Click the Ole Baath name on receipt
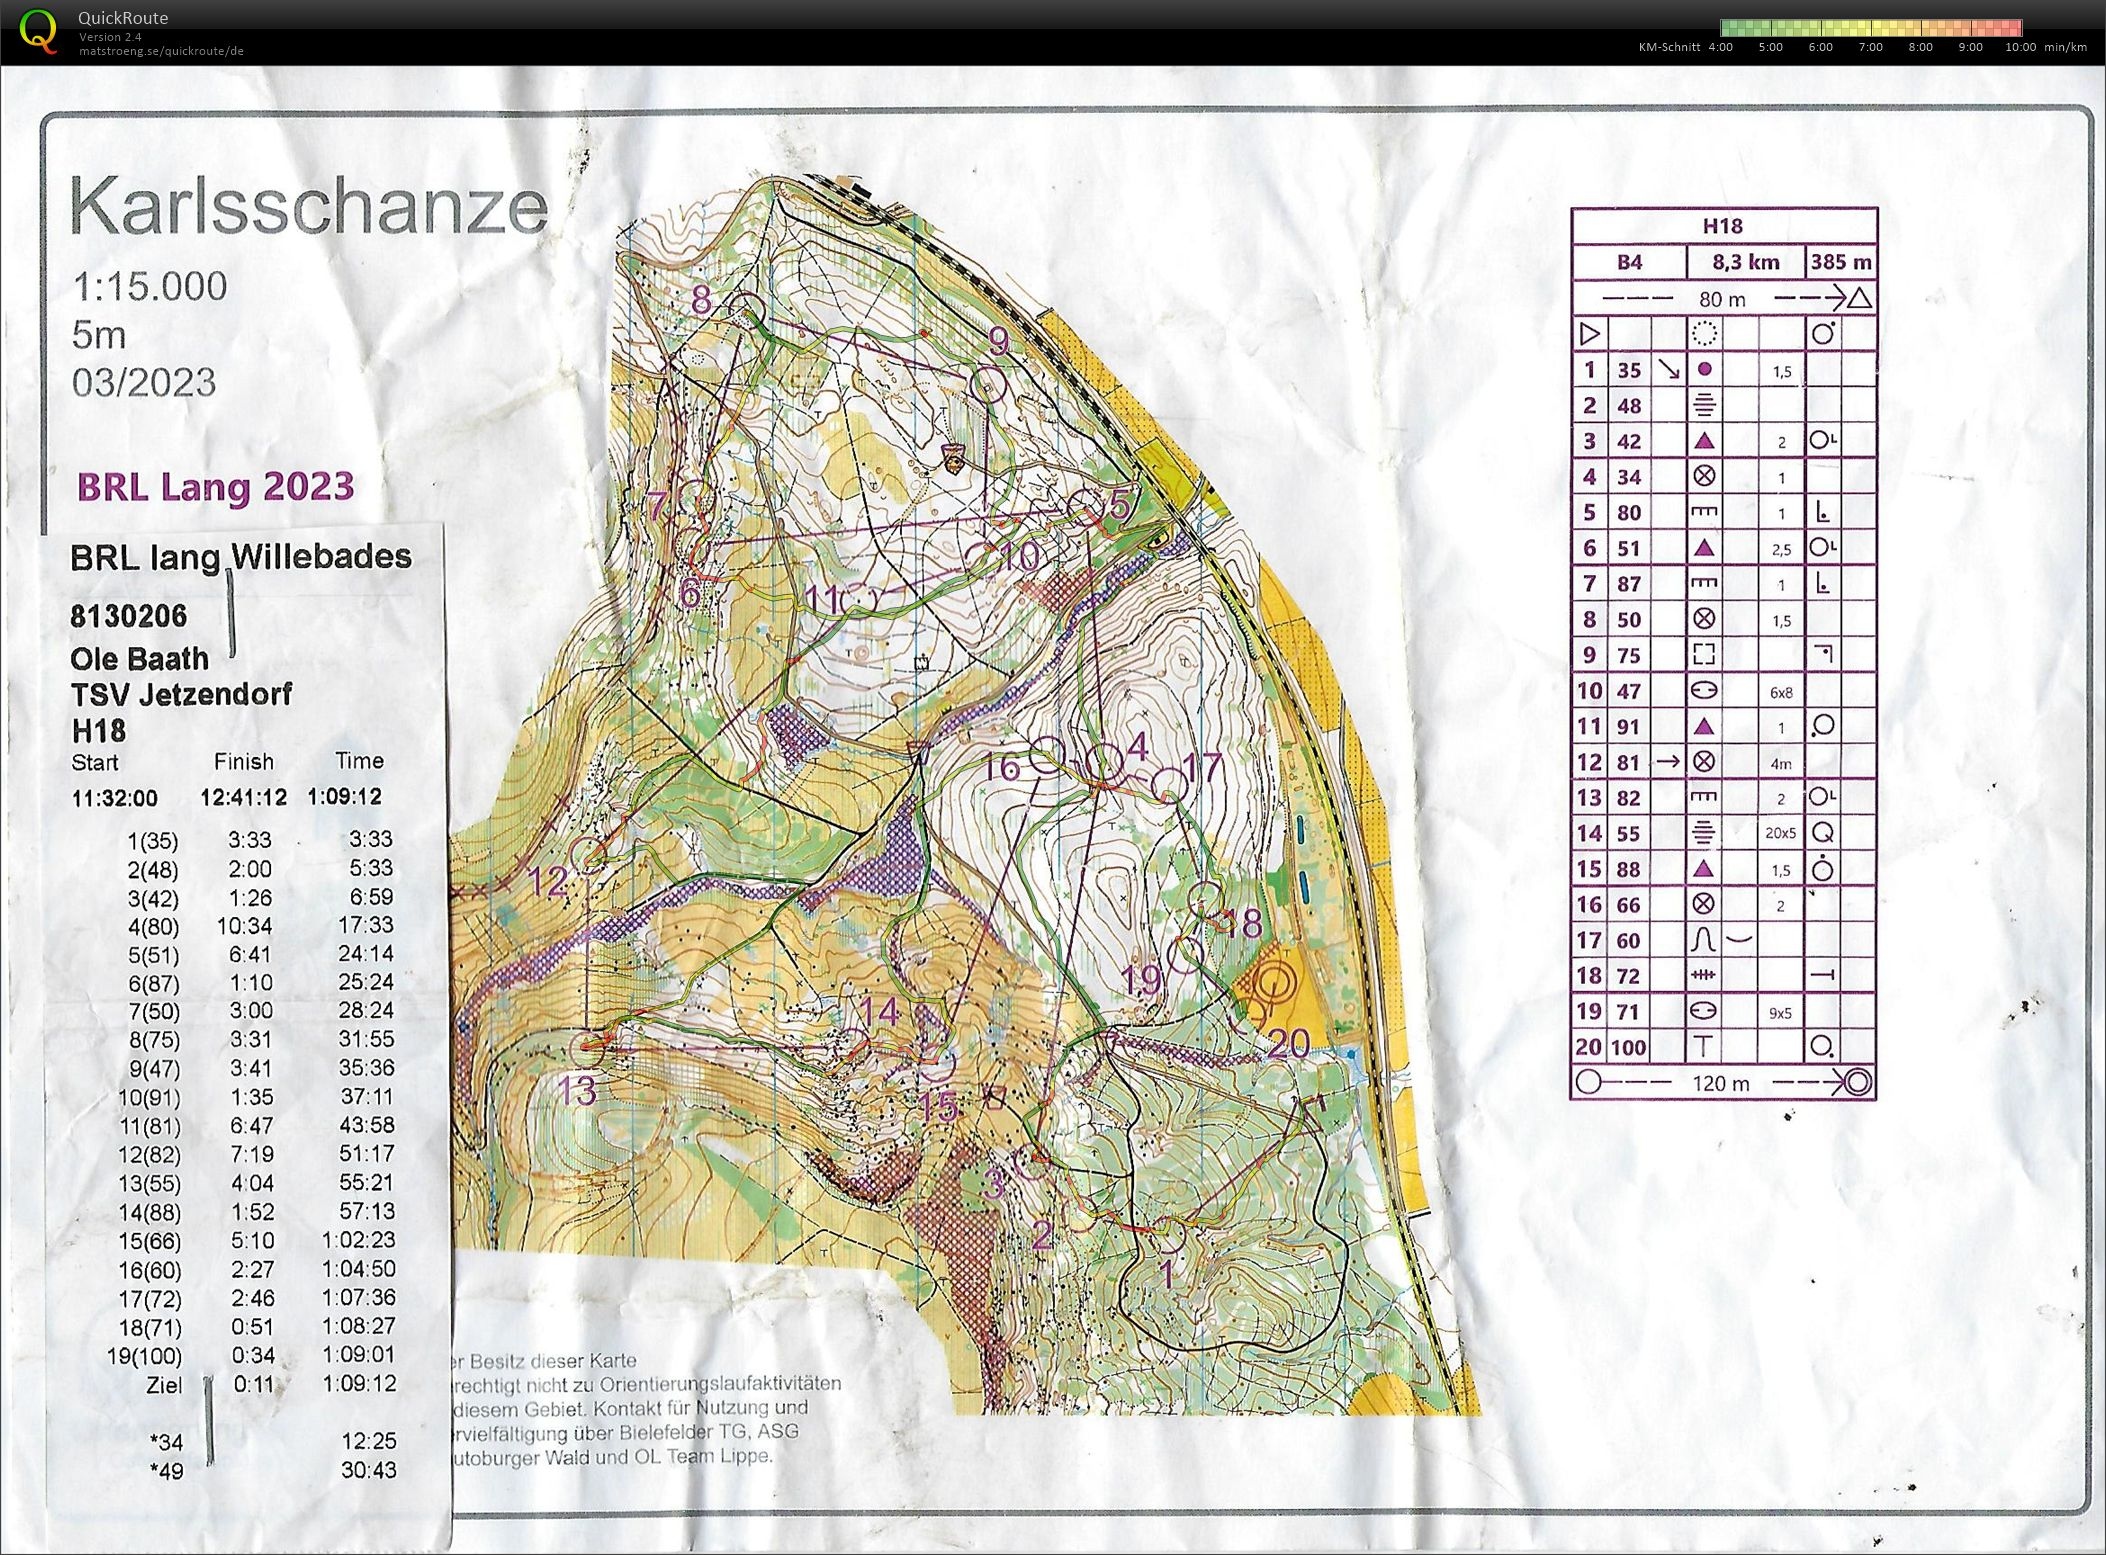This screenshot has height=1555, width=2106. tap(139, 659)
